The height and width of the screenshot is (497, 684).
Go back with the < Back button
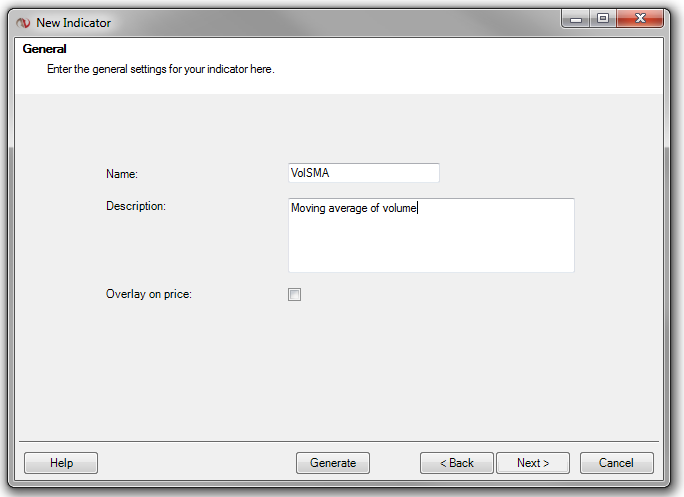coord(456,463)
